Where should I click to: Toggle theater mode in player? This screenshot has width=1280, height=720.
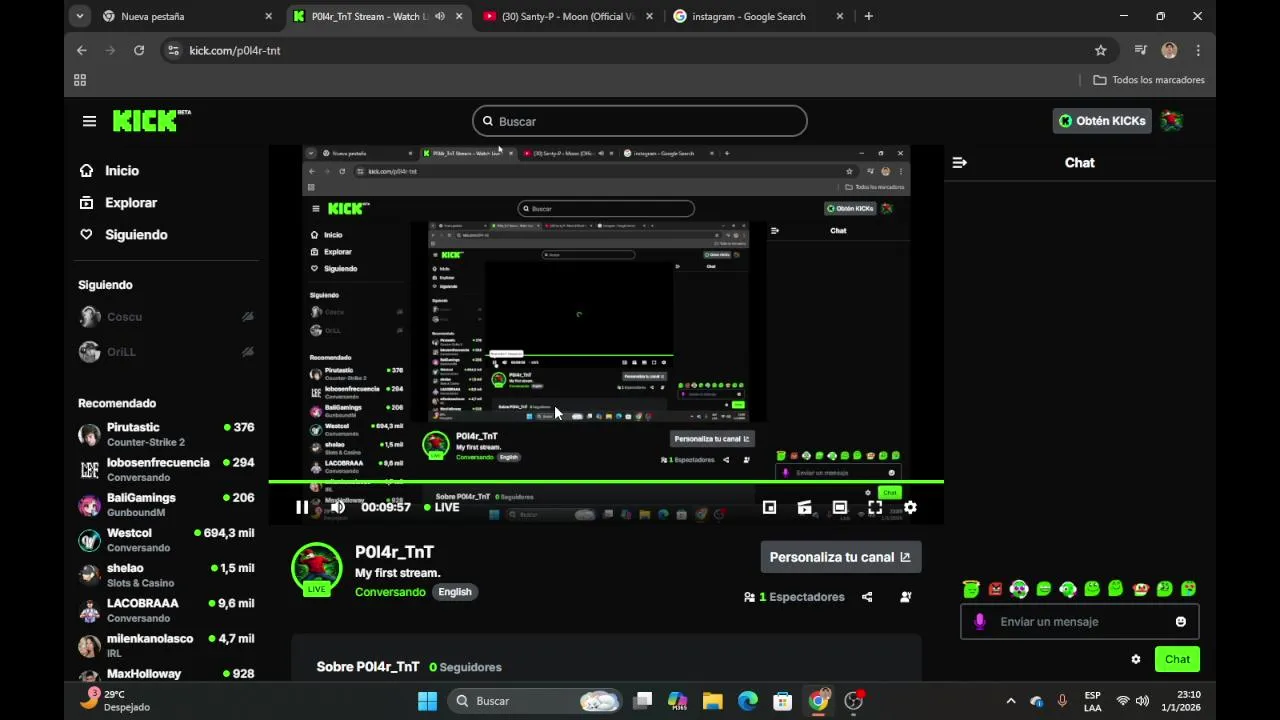point(840,507)
